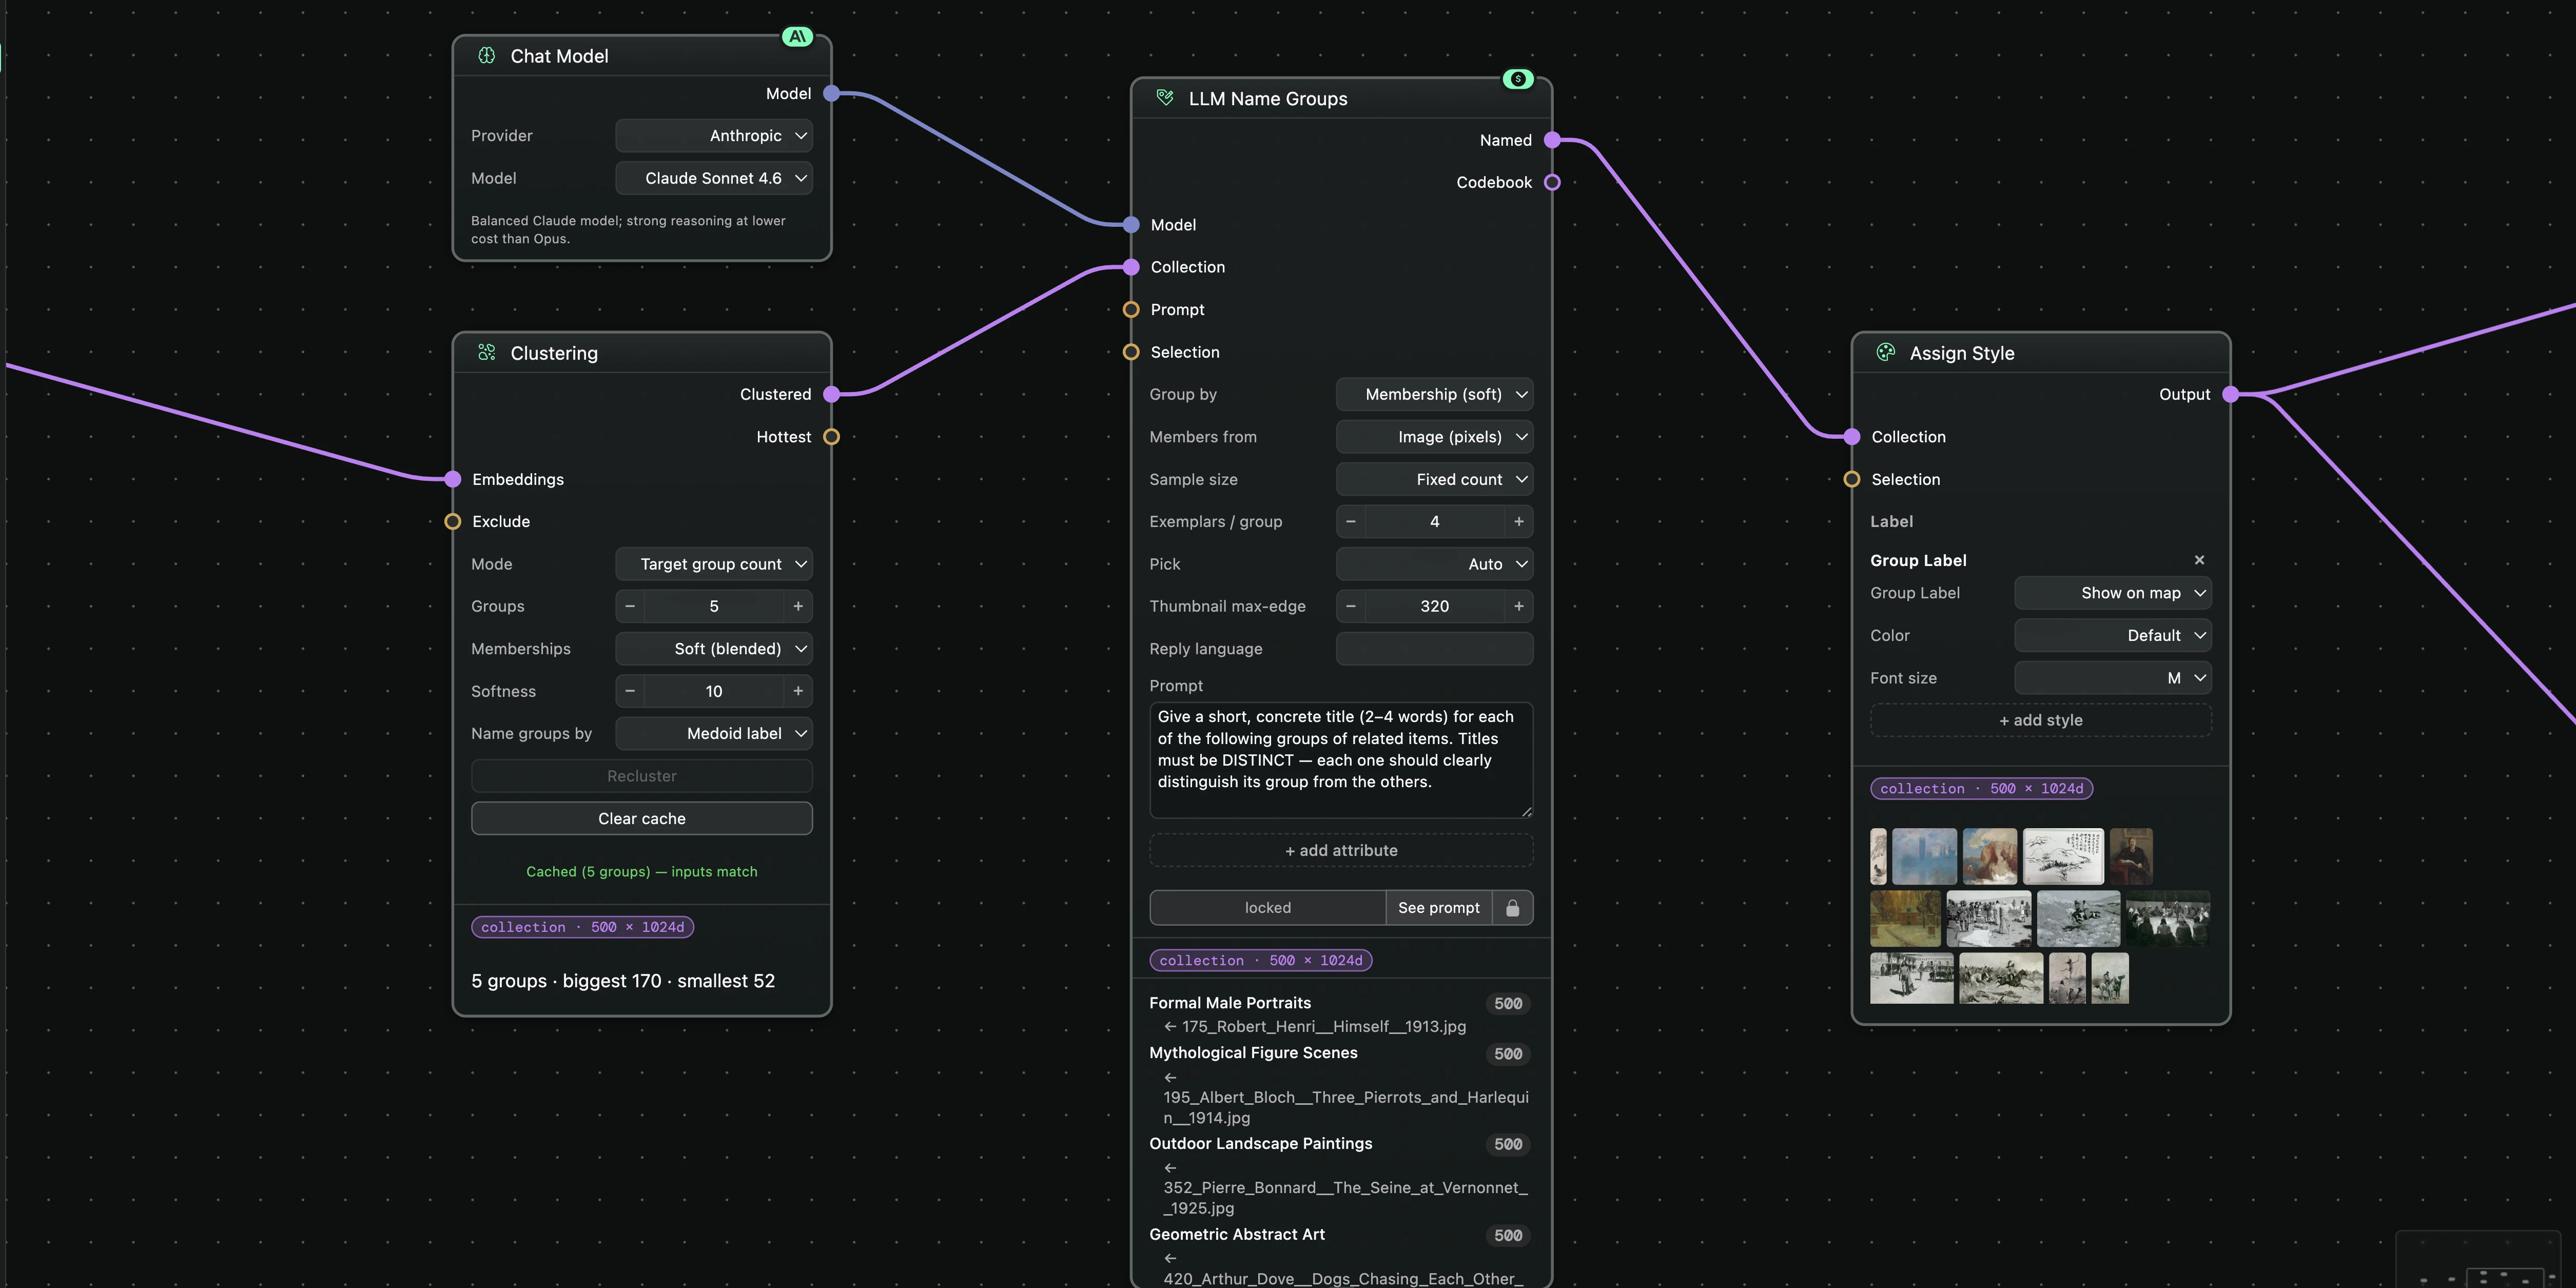Image resolution: width=2576 pixels, height=1288 pixels.
Task: Open the Provider dropdown showing Anthropic
Action: point(714,136)
